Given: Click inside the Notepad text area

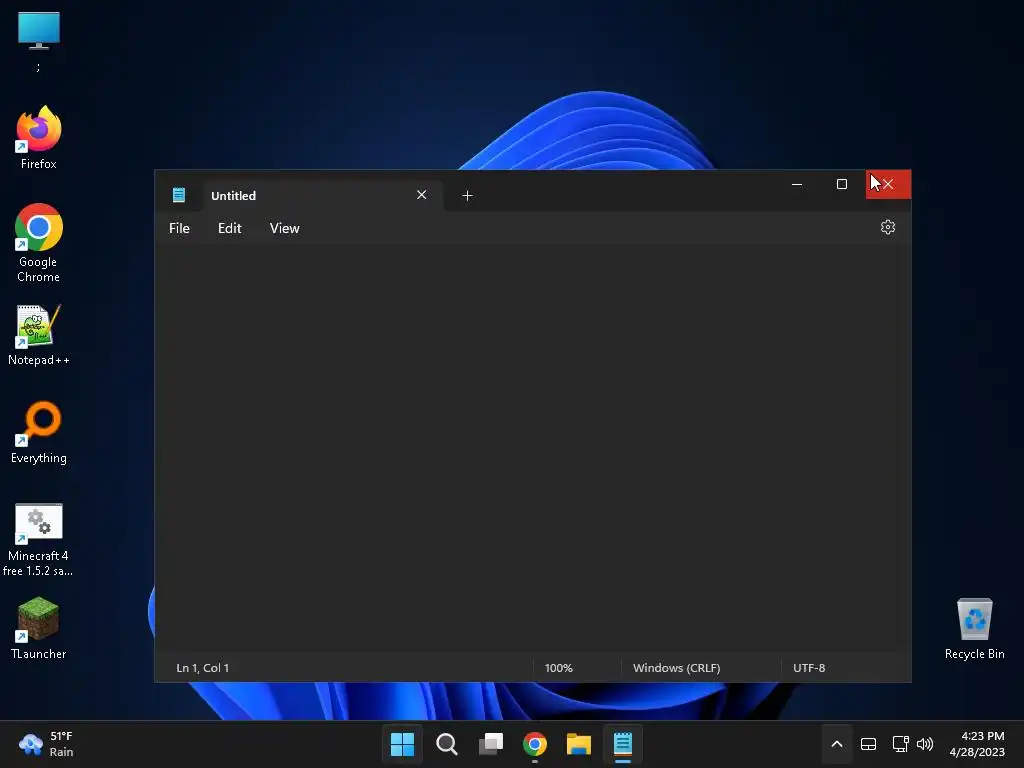Looking at the screenshot, I should [532, 447].
